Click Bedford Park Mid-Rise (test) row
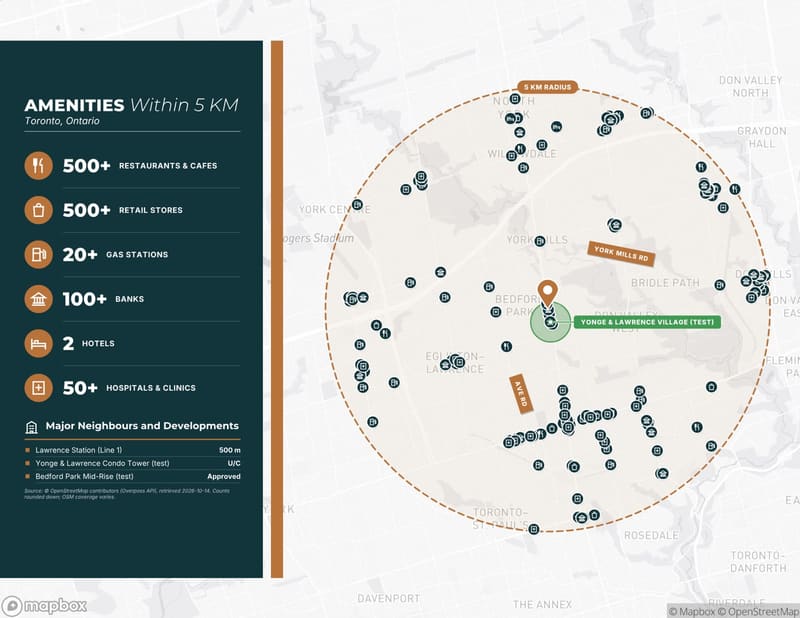Viewport: 800px width, 618px height. coord(133,477)
